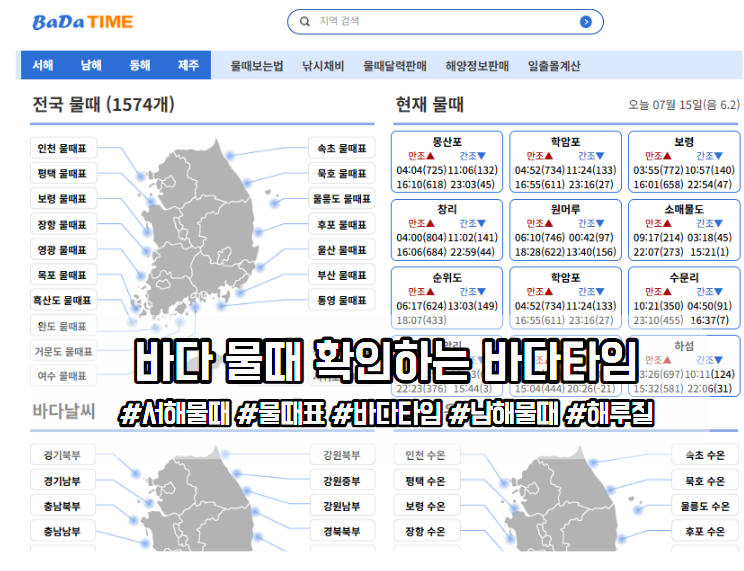Open the 낚시채비 menu item
This screenshot has width=744, height=571.
[323, 66]
